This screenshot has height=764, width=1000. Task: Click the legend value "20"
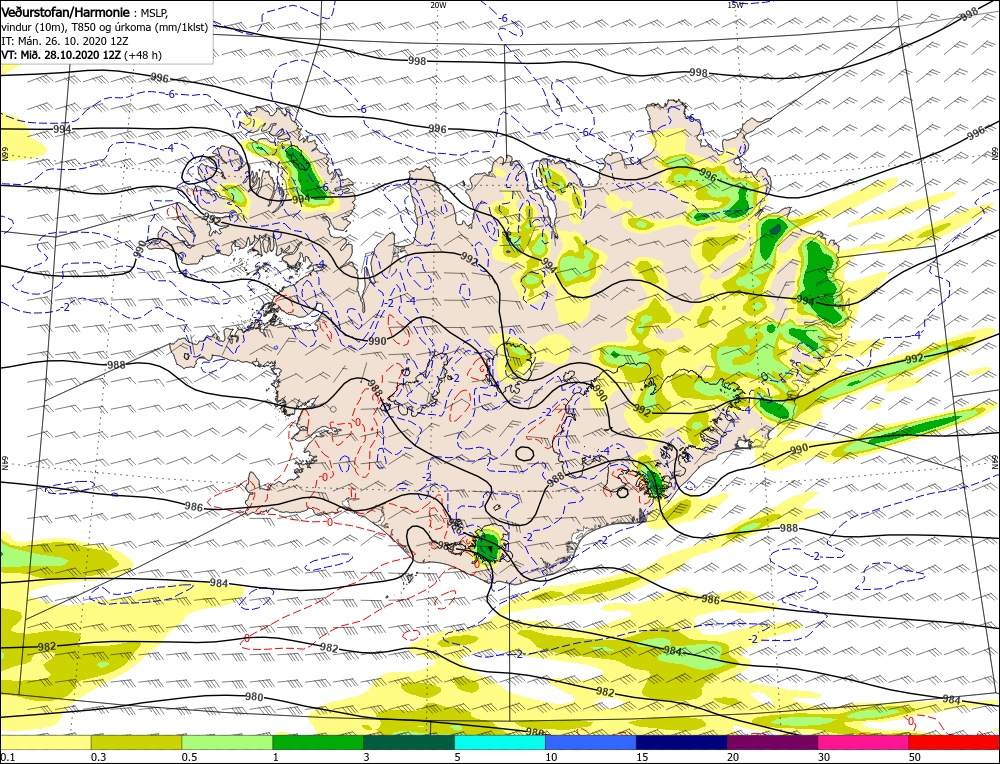click(733, 757)
